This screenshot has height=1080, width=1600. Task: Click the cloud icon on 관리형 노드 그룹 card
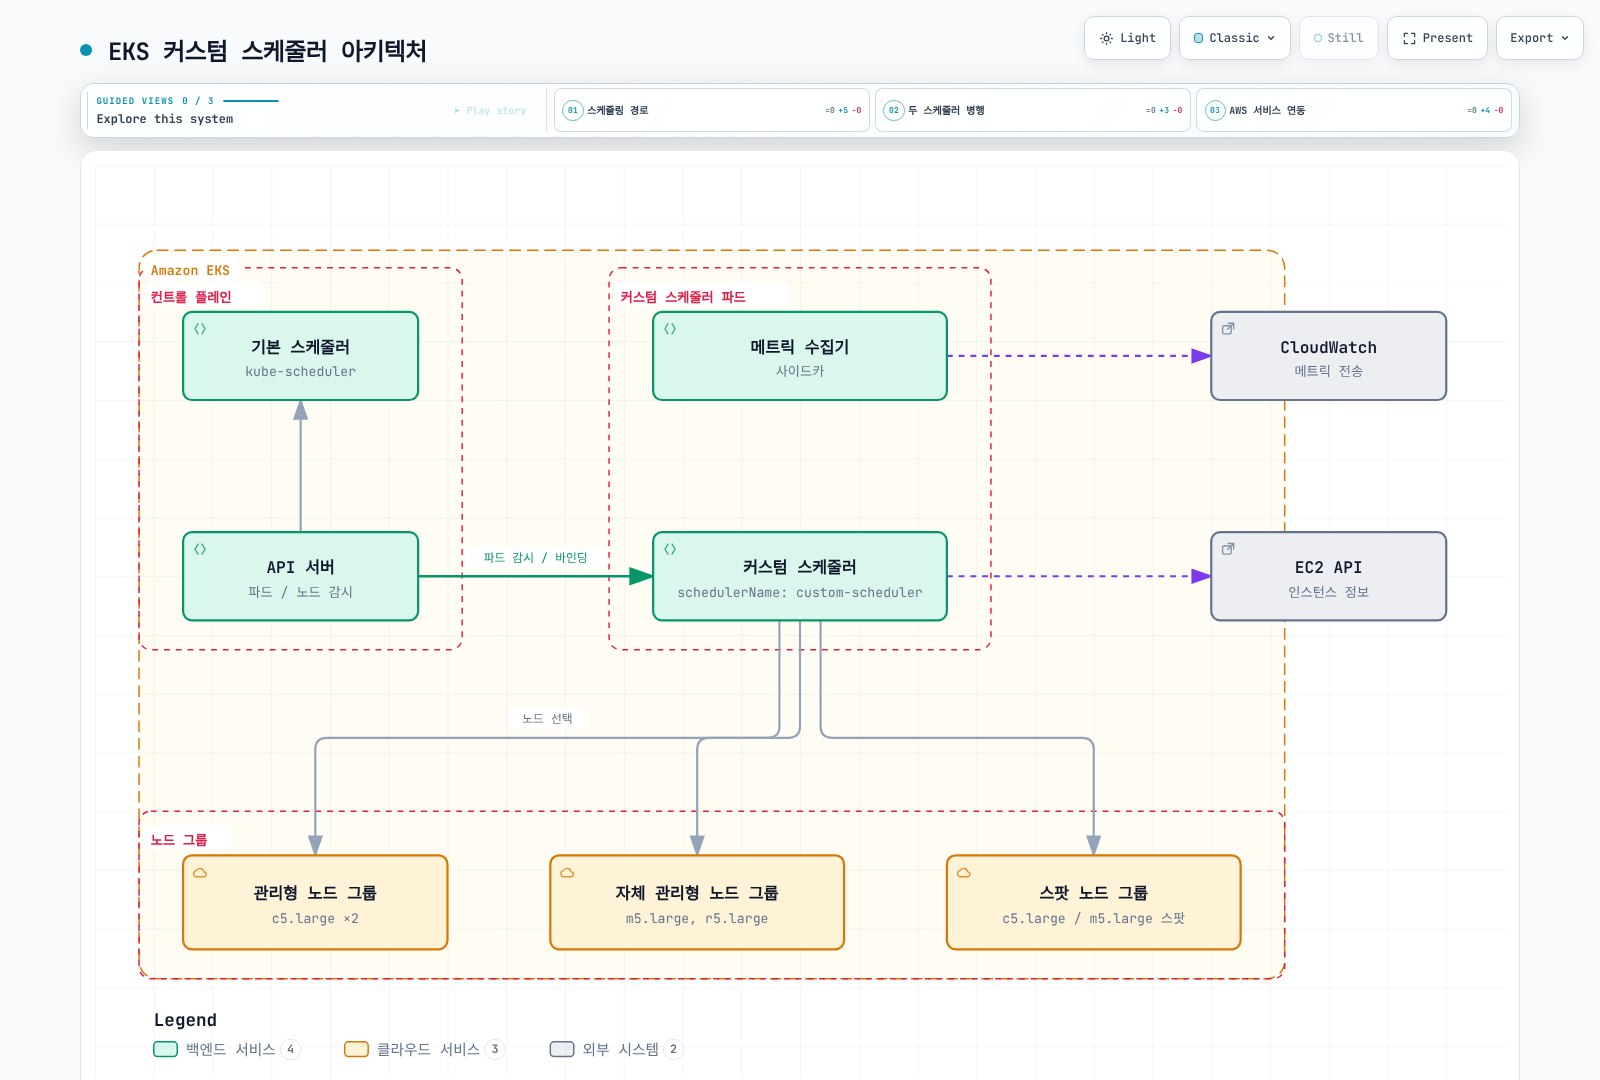(x=200, y=873)
